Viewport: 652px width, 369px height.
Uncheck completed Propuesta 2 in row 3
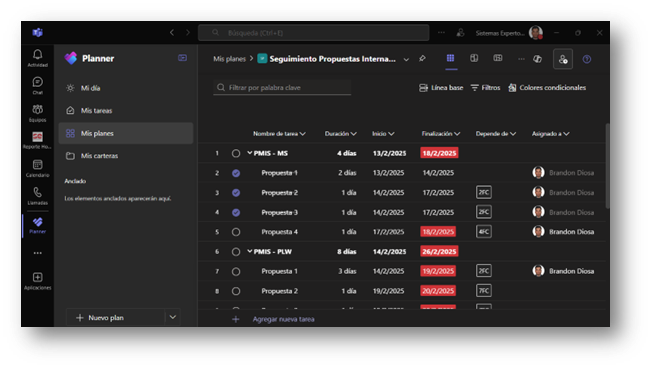tap(236, 193)
